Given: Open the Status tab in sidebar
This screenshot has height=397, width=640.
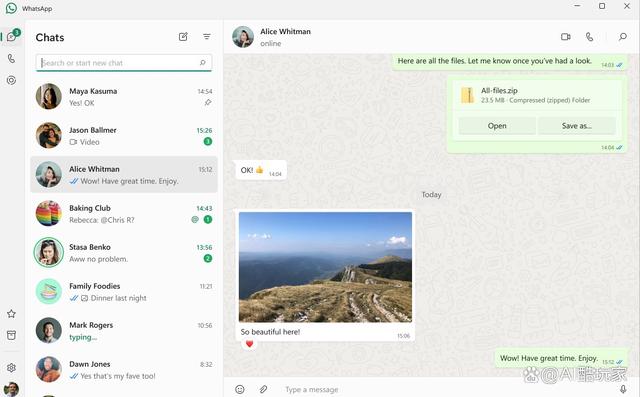Looking at the screenshot, I should click(11, 80).
